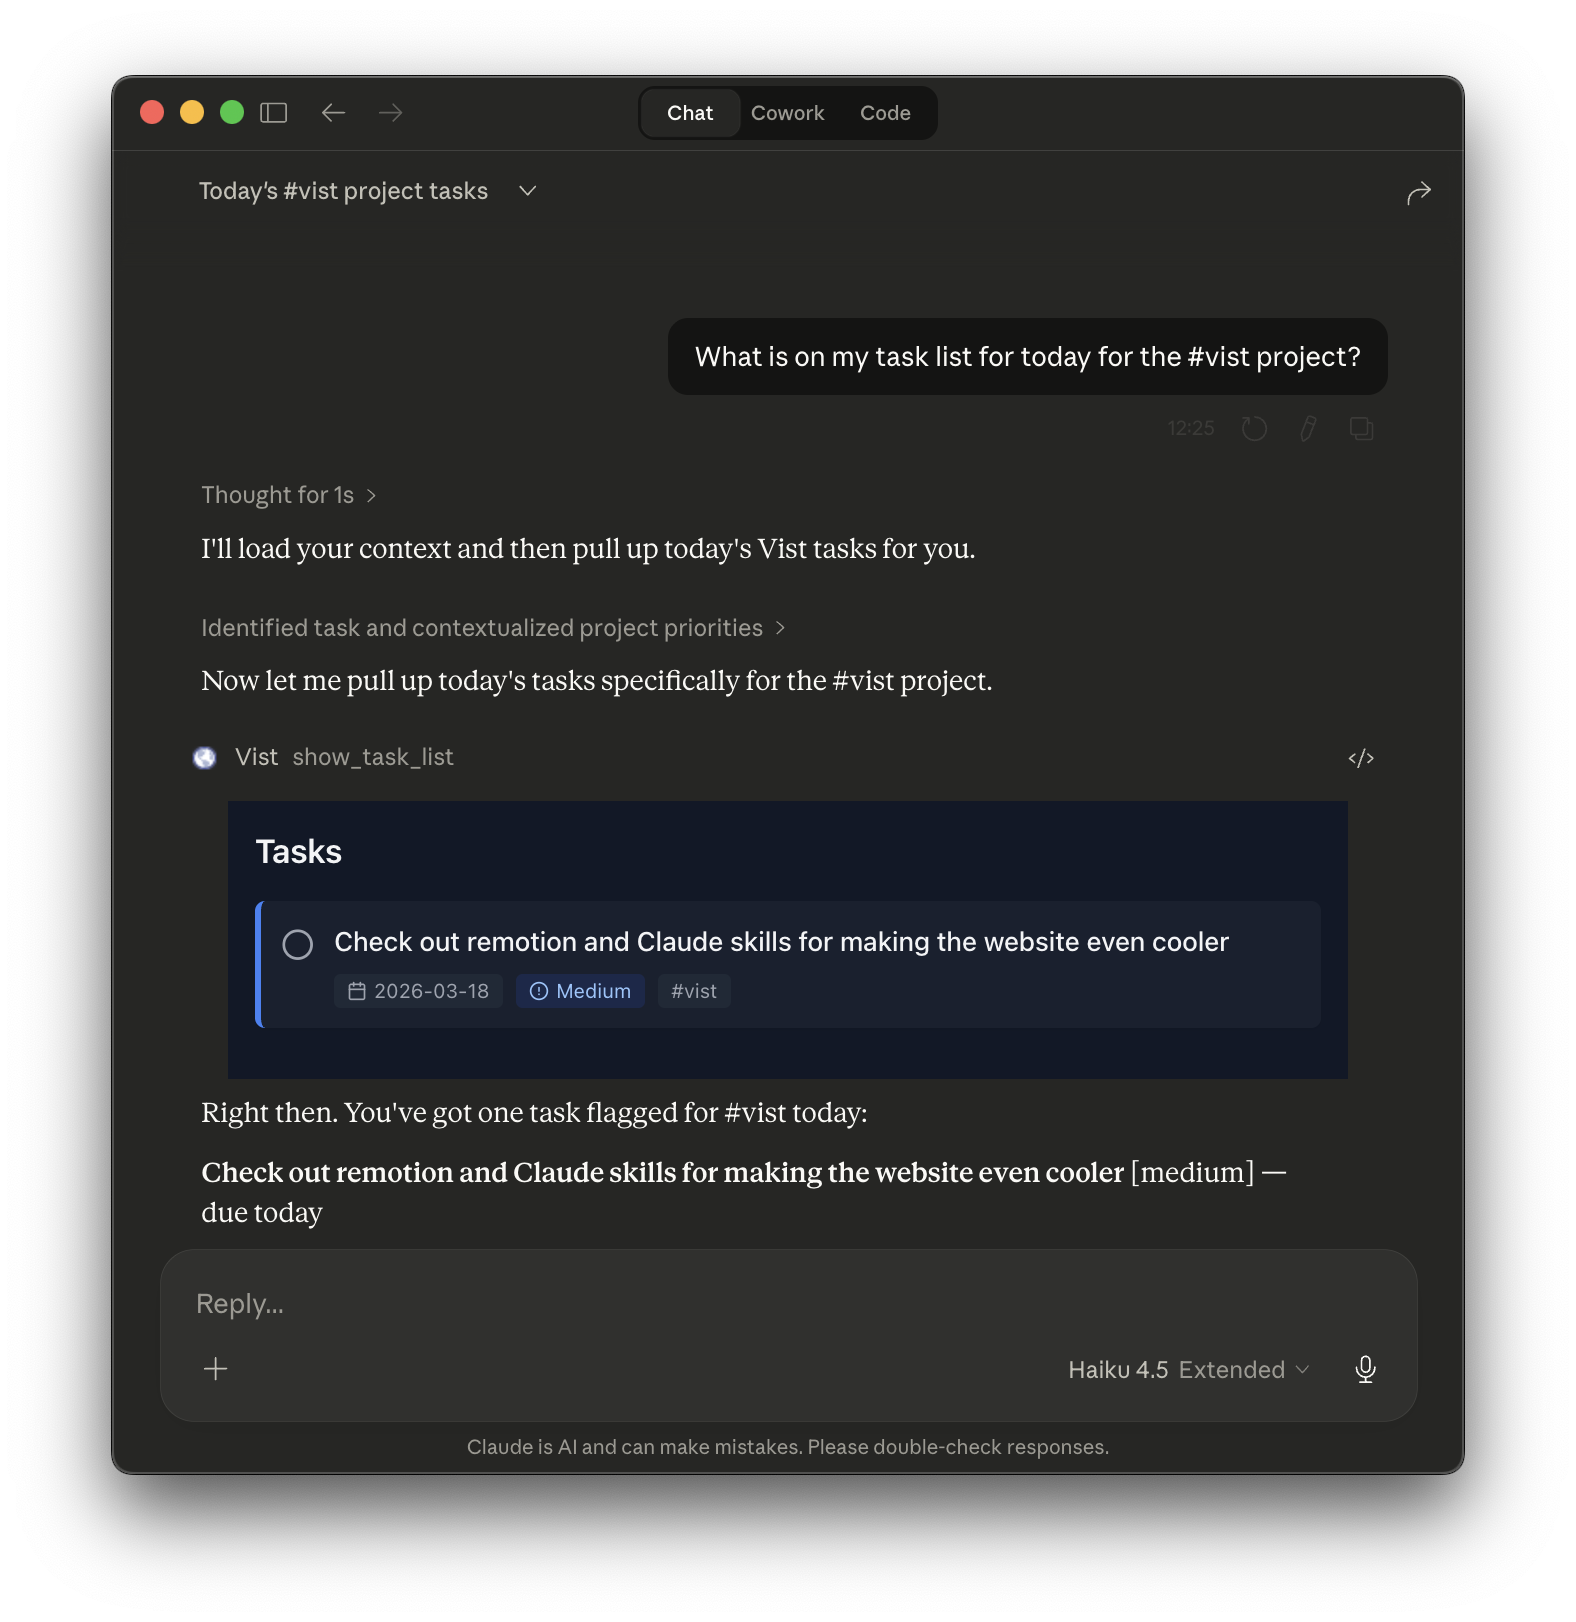The height and width of the screenshot is (1622, 1576).
Task: Click the forward navigation arrow
Action: tap(390, 113)
